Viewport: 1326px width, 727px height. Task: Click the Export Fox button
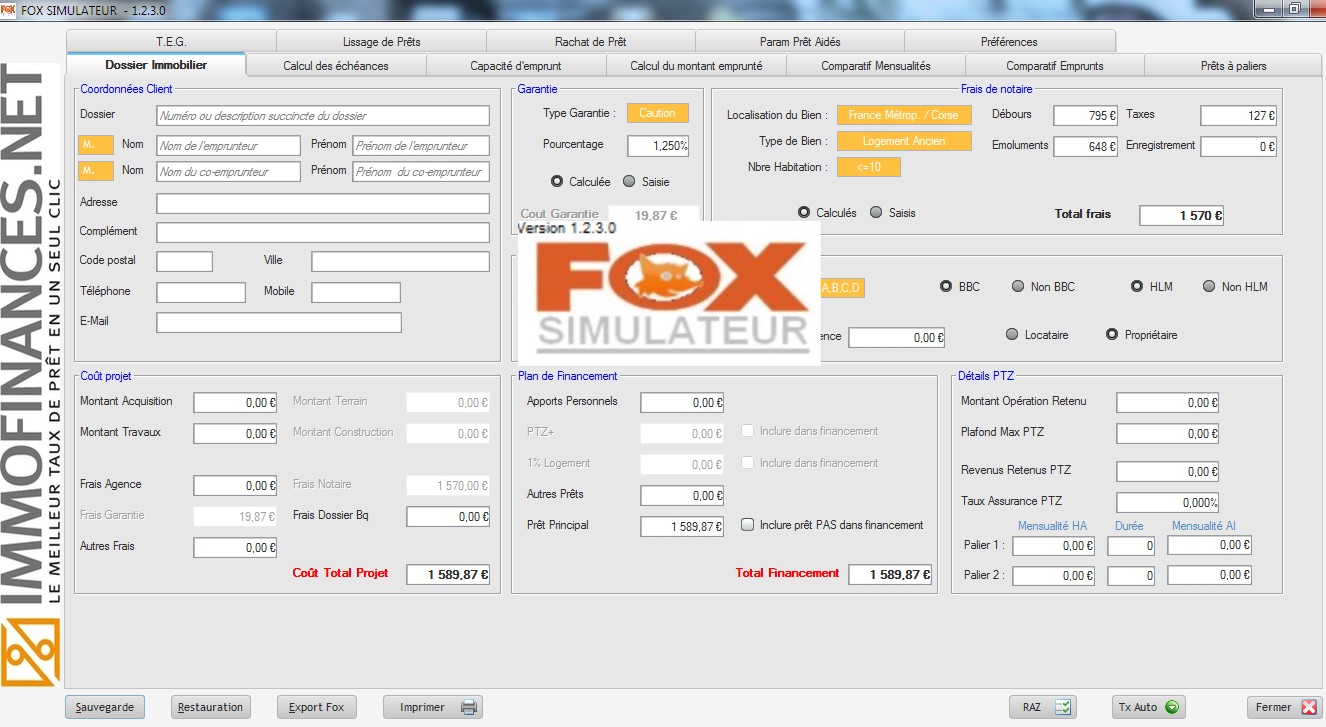point(316,706)
